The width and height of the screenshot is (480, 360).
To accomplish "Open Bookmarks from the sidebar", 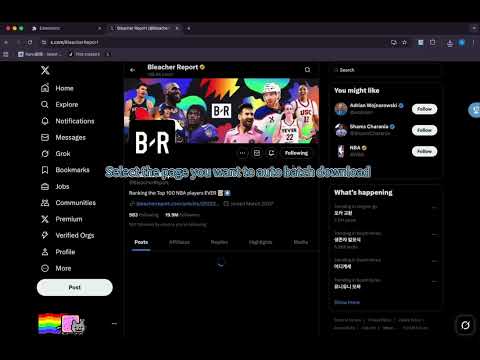I will (65, 170).
